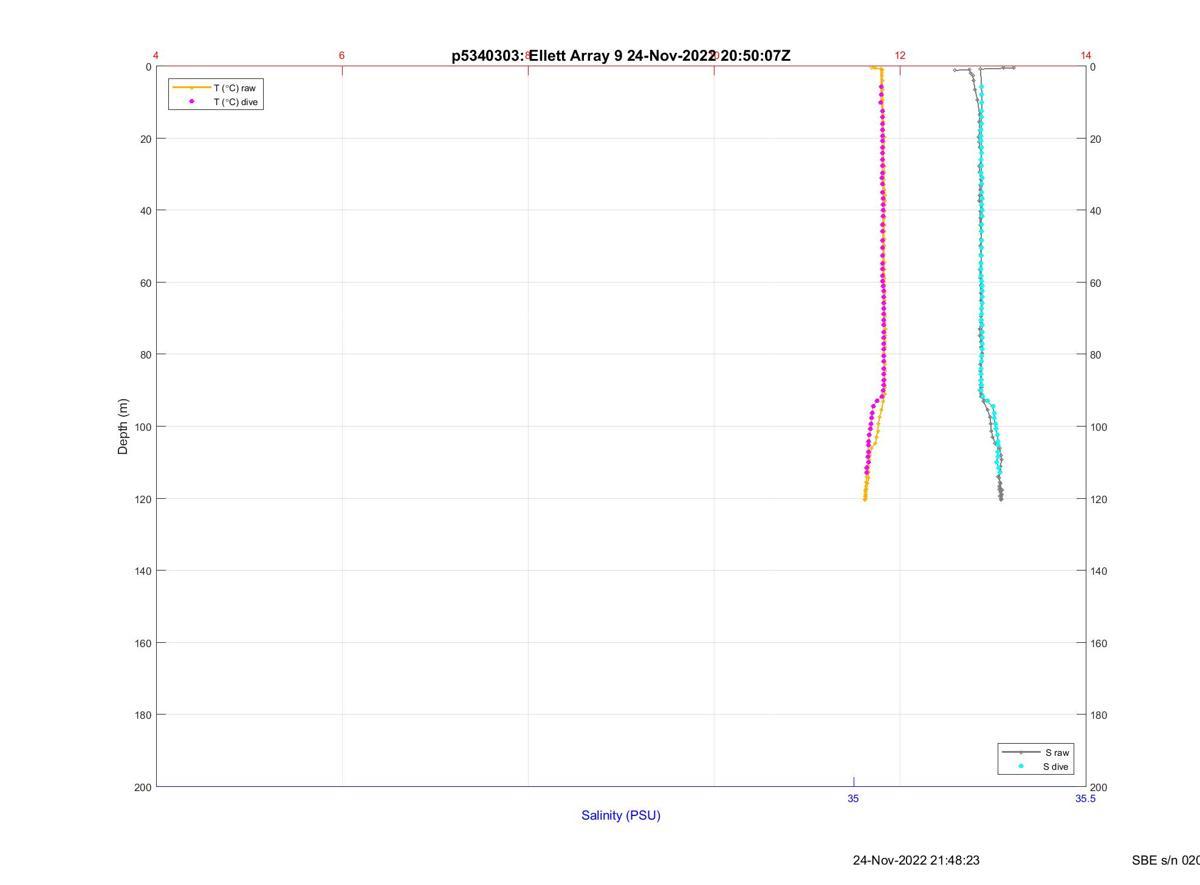
Task: Click the magenta T dive legend marker
Action: tap(192, 102)
